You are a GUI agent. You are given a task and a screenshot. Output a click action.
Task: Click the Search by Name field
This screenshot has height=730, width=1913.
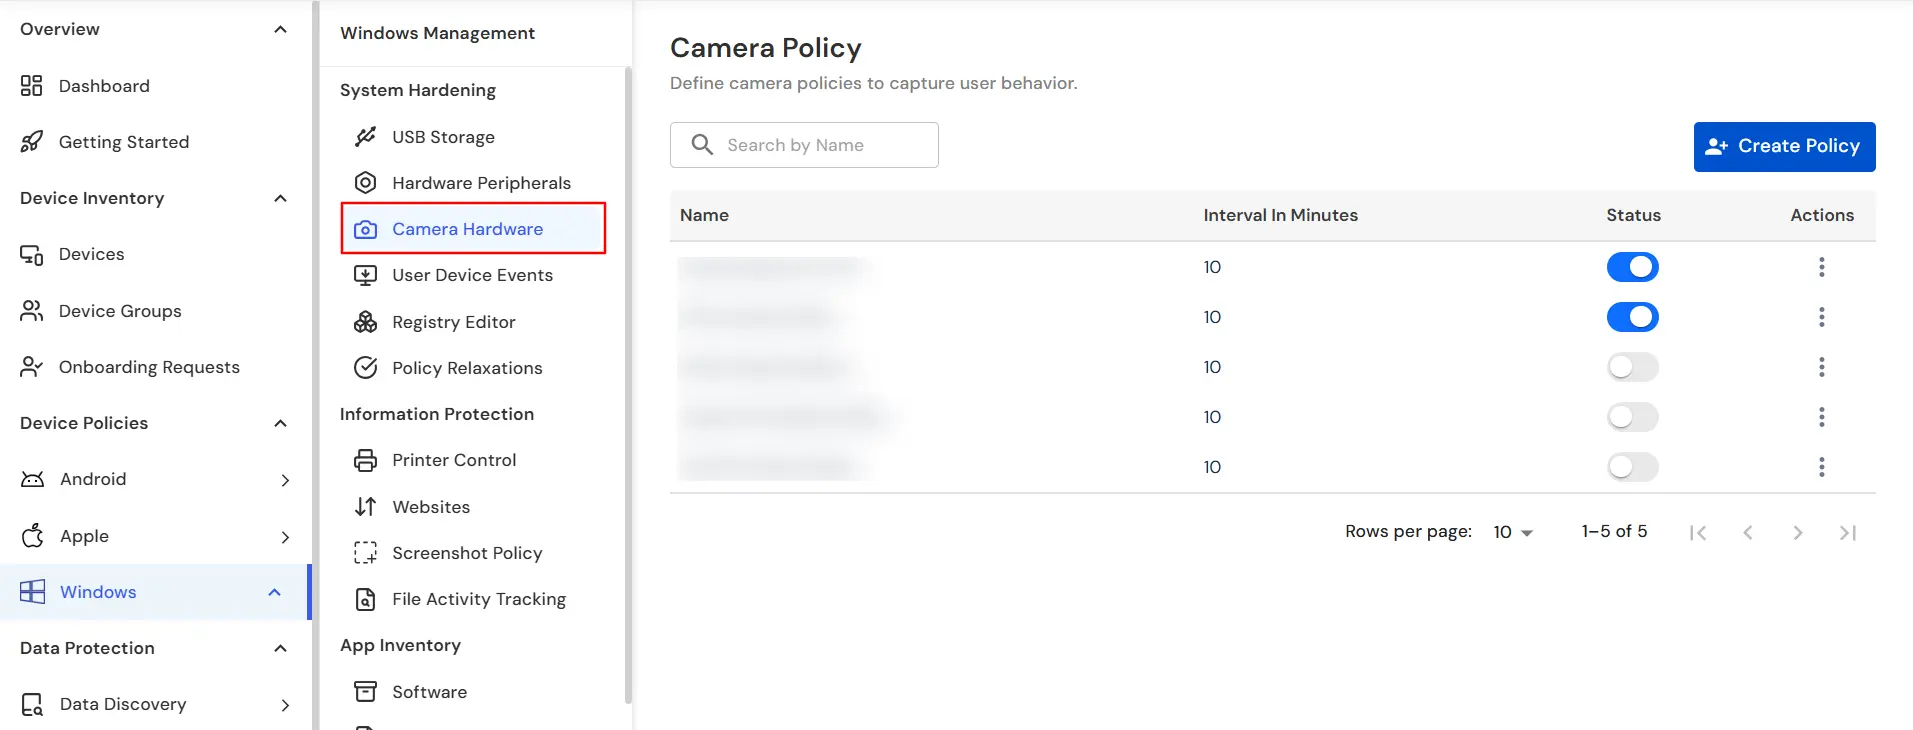804,145
